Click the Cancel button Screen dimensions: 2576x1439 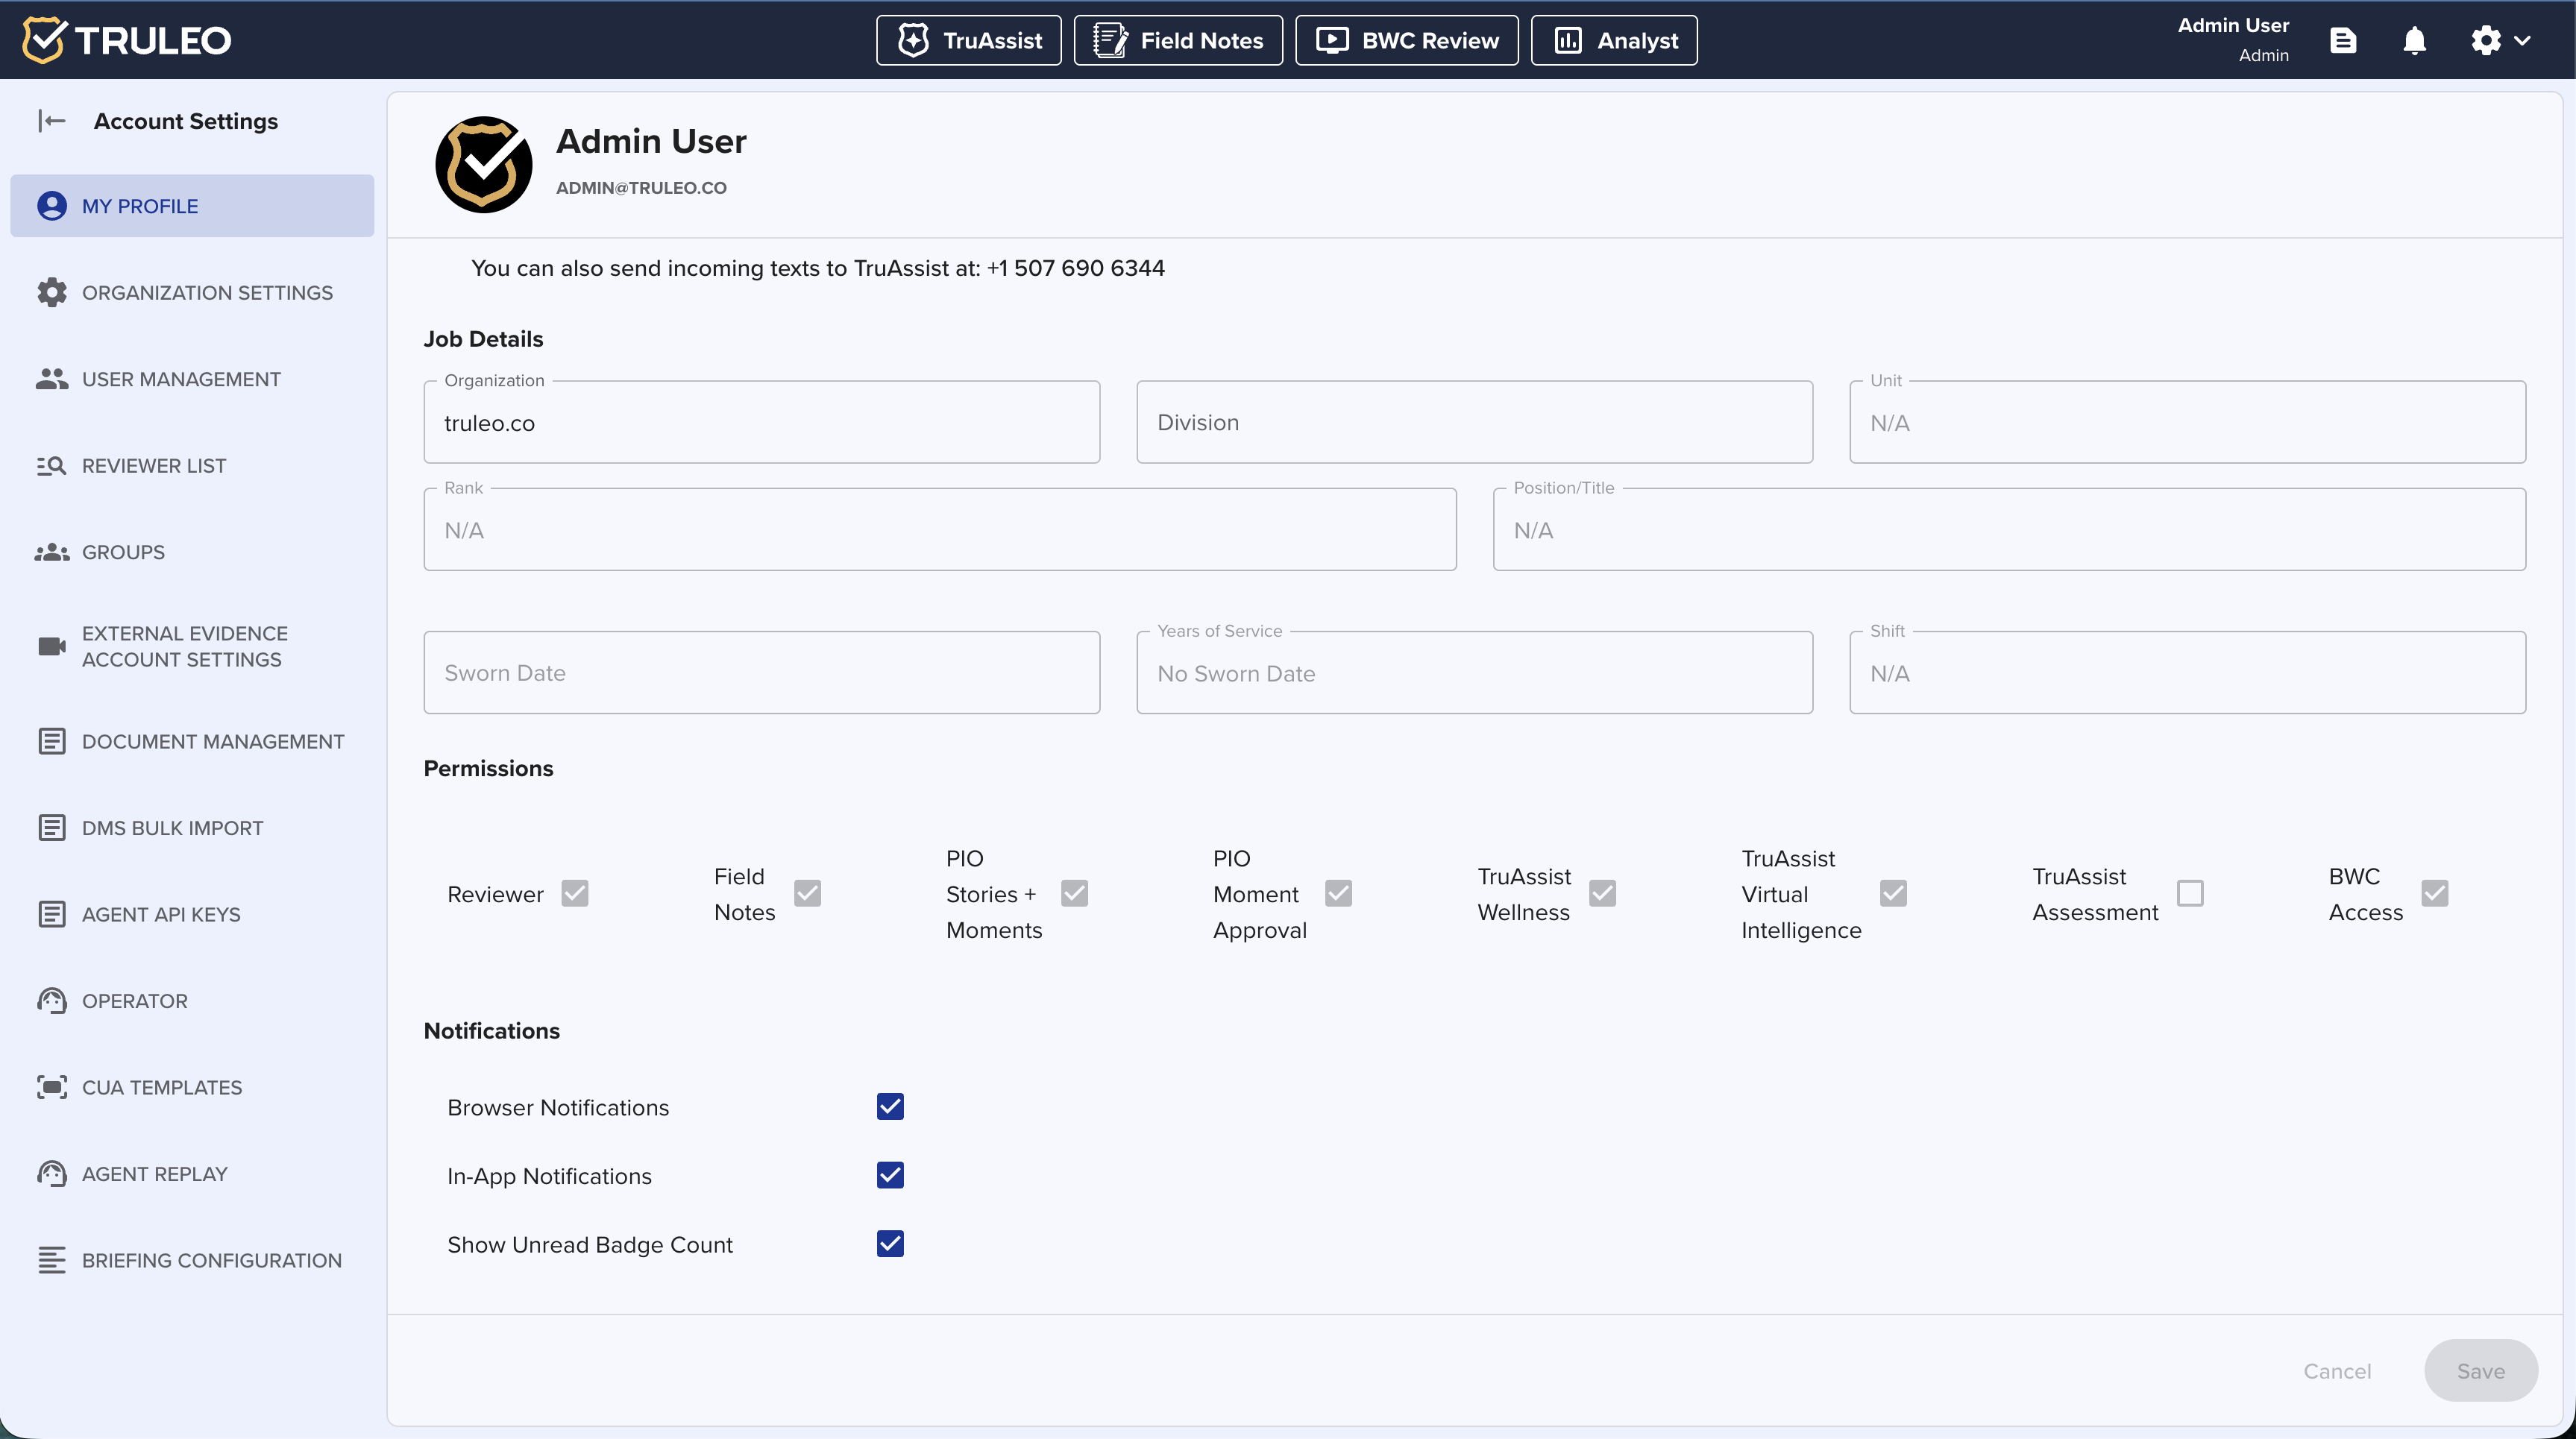2337,1371
